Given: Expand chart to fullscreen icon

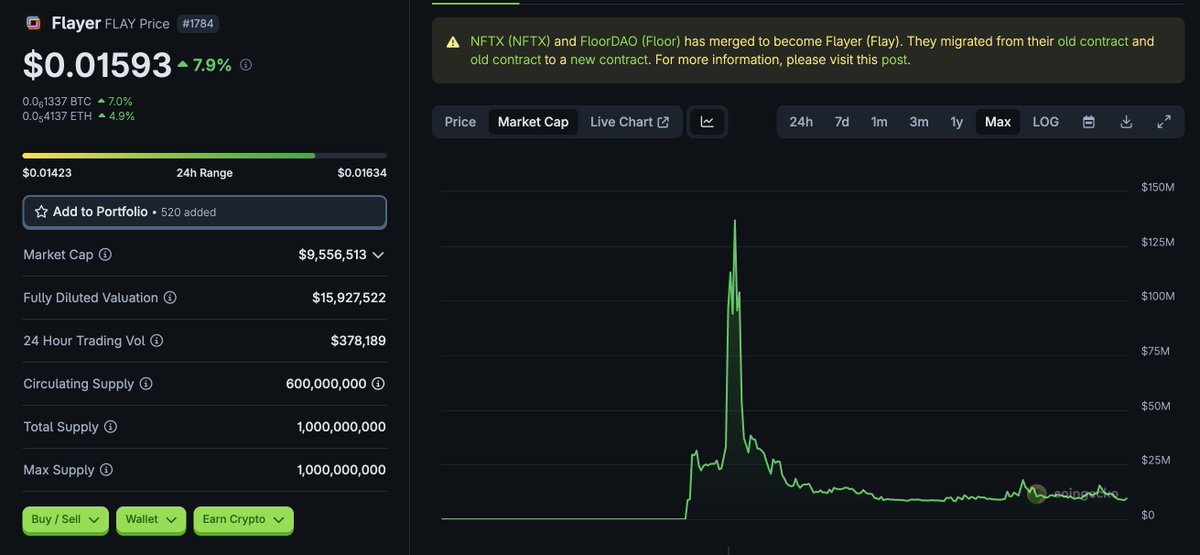Looking at the screenshot, I should (1164, 122).
